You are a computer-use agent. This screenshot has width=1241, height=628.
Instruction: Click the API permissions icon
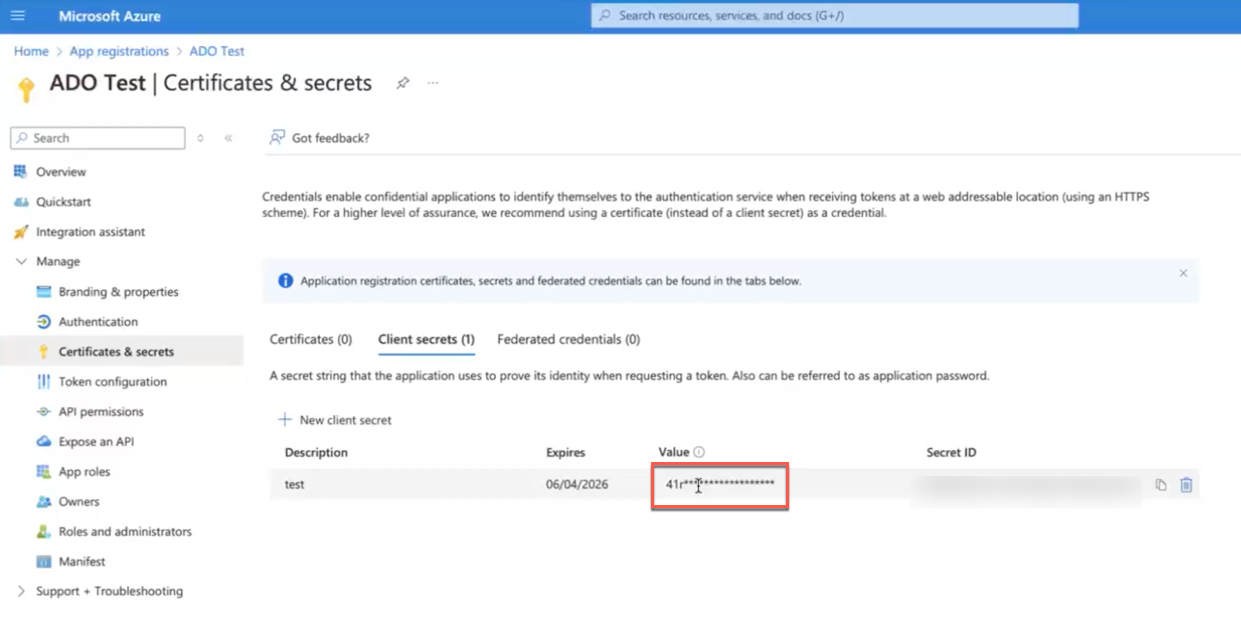pyautogui.click(x=43, y=412)
